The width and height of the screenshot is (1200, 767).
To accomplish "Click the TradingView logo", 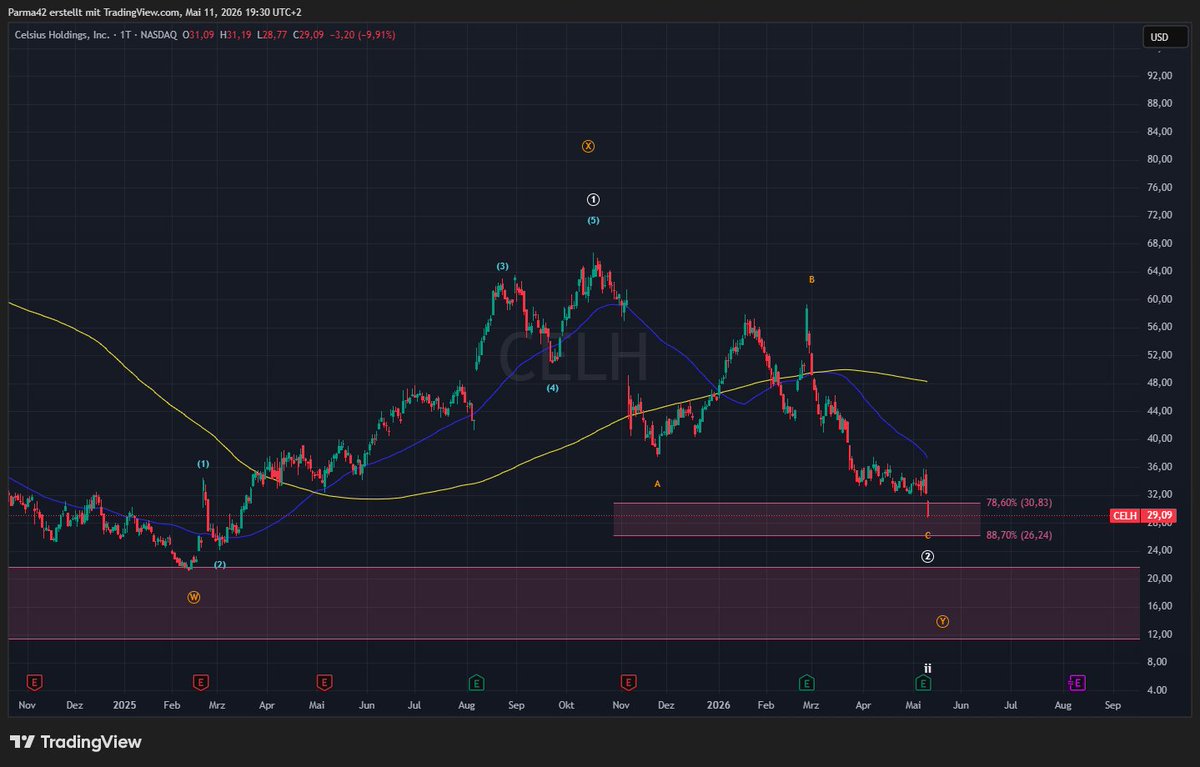I will 76,742.
